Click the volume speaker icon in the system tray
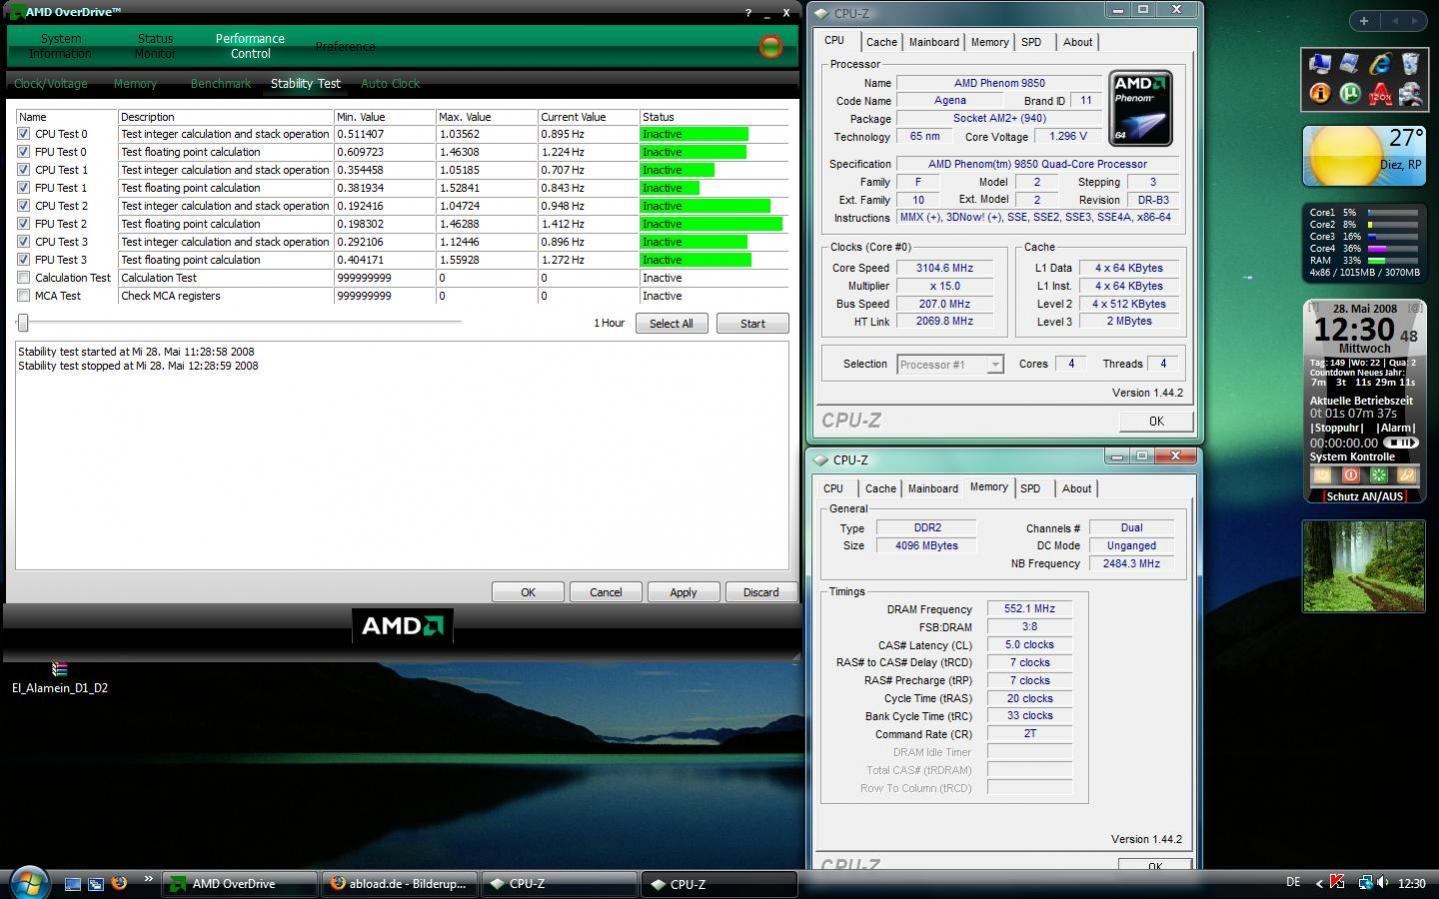The height and width of the screenshot is (899, 1439). [1383, 883]
